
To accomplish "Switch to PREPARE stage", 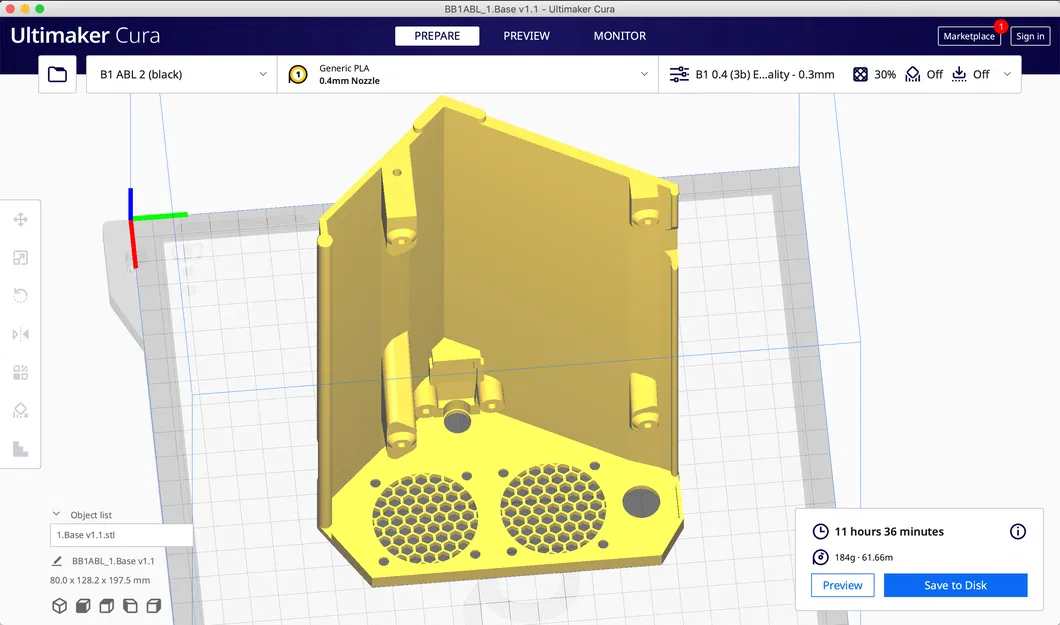I will point(437,36).
